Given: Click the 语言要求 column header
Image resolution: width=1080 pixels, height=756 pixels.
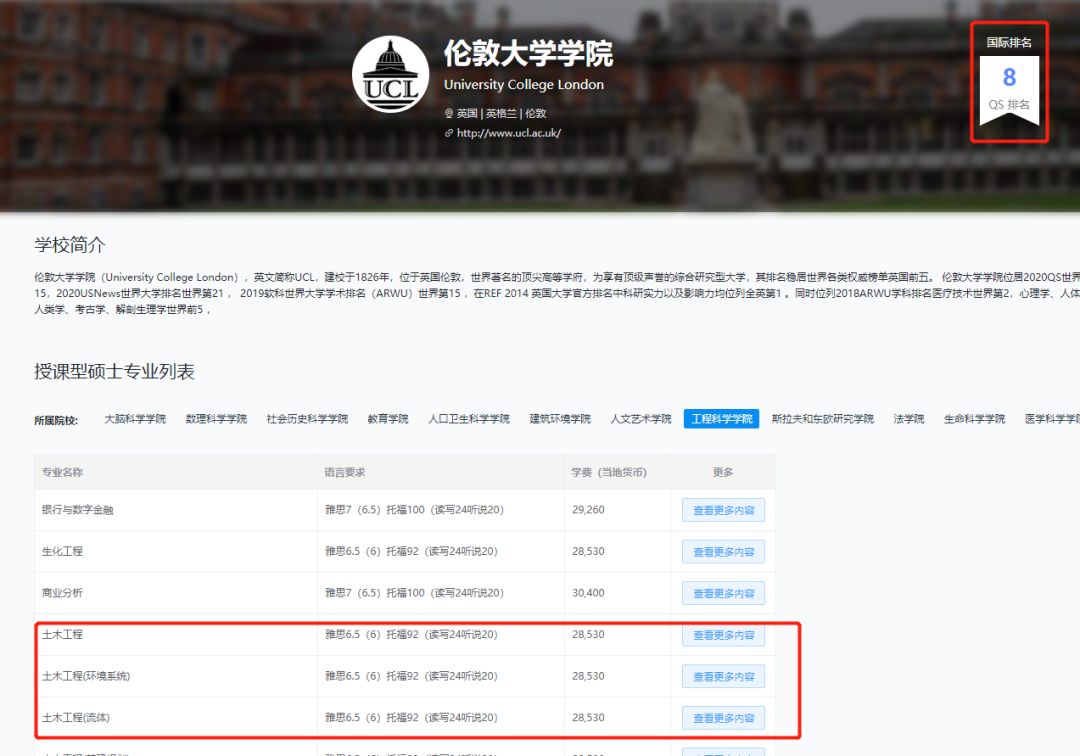Looking at the screenshot, I should point(345,472).
